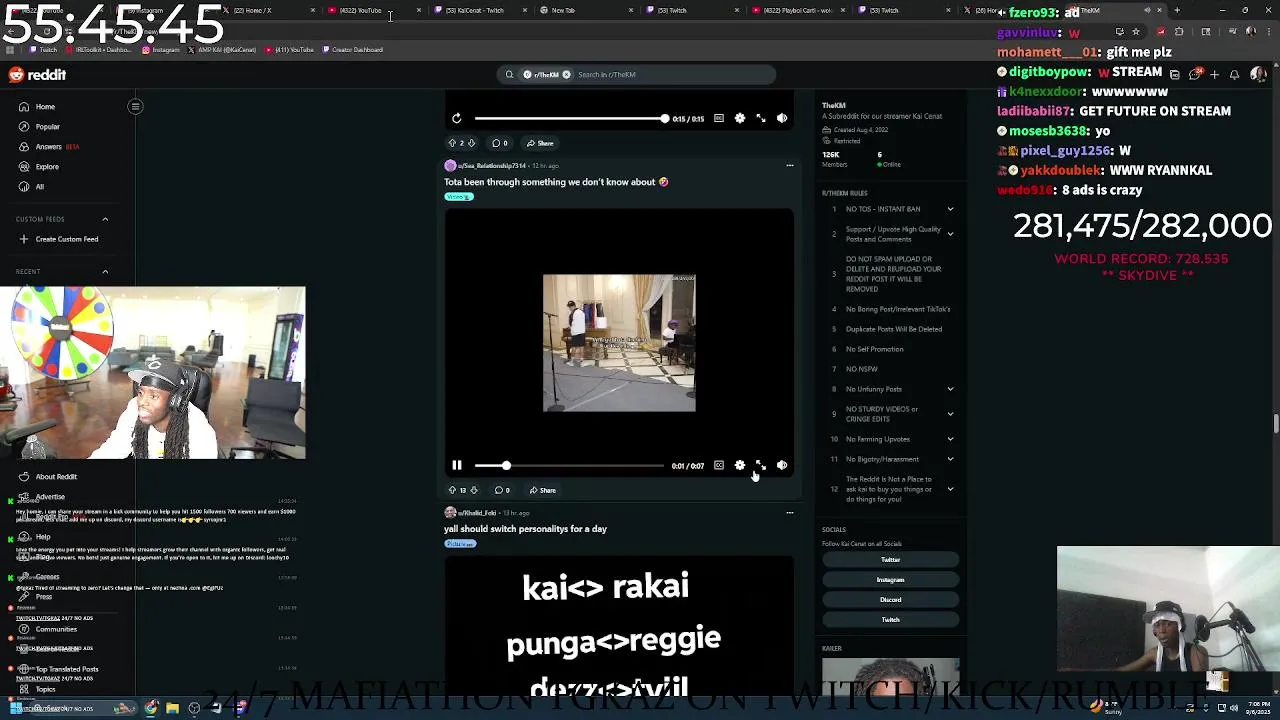
Task: Switch to the Home / X browser tab
Action: coord(265,10)
